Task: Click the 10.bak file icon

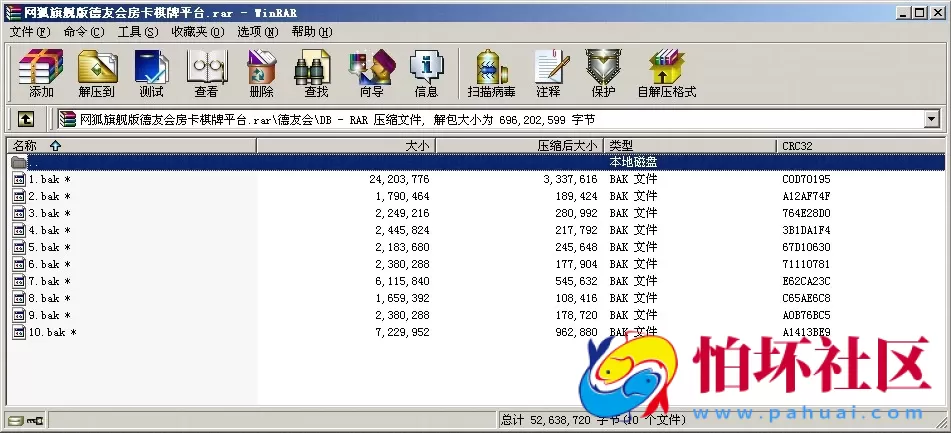Action: [19, 332]
